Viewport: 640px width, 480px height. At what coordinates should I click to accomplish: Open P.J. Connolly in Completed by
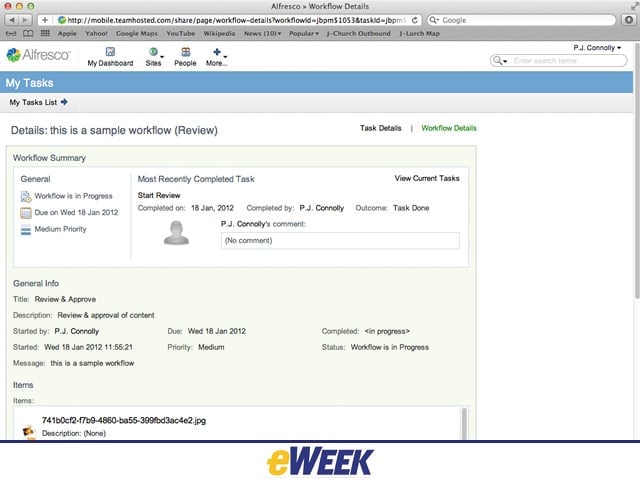322,208
